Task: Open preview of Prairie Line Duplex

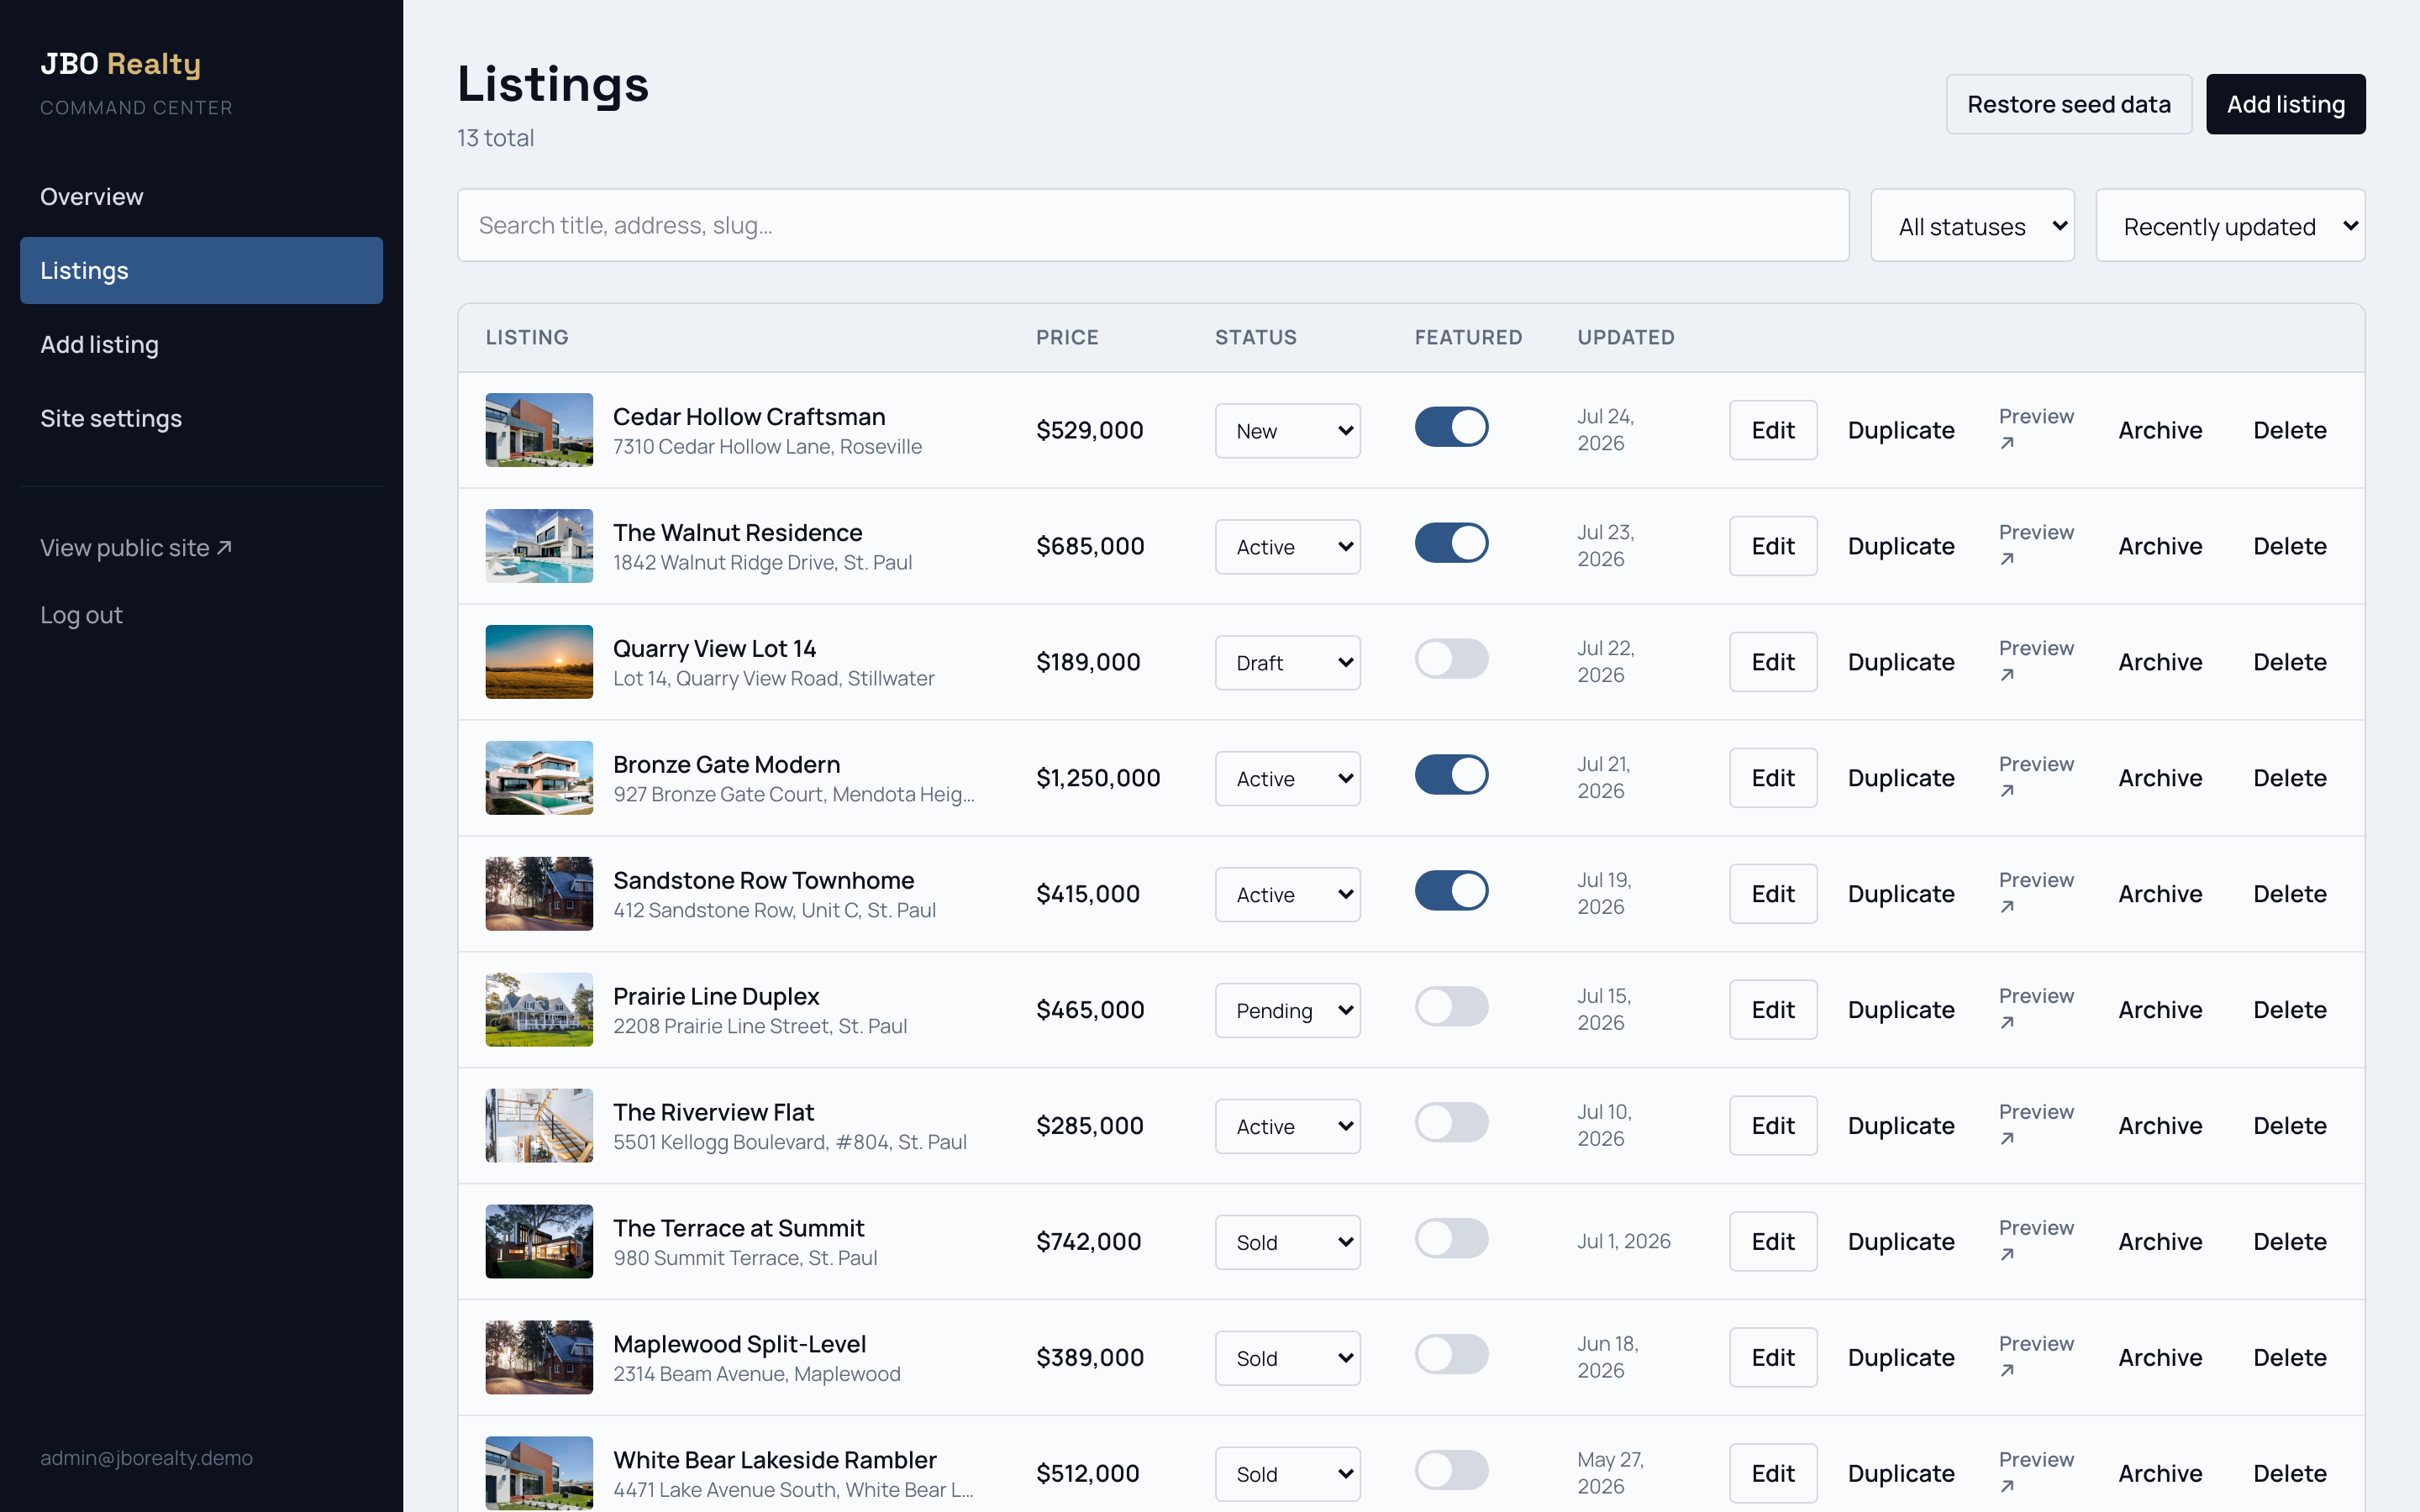Action: (x=2035, y=1009)
